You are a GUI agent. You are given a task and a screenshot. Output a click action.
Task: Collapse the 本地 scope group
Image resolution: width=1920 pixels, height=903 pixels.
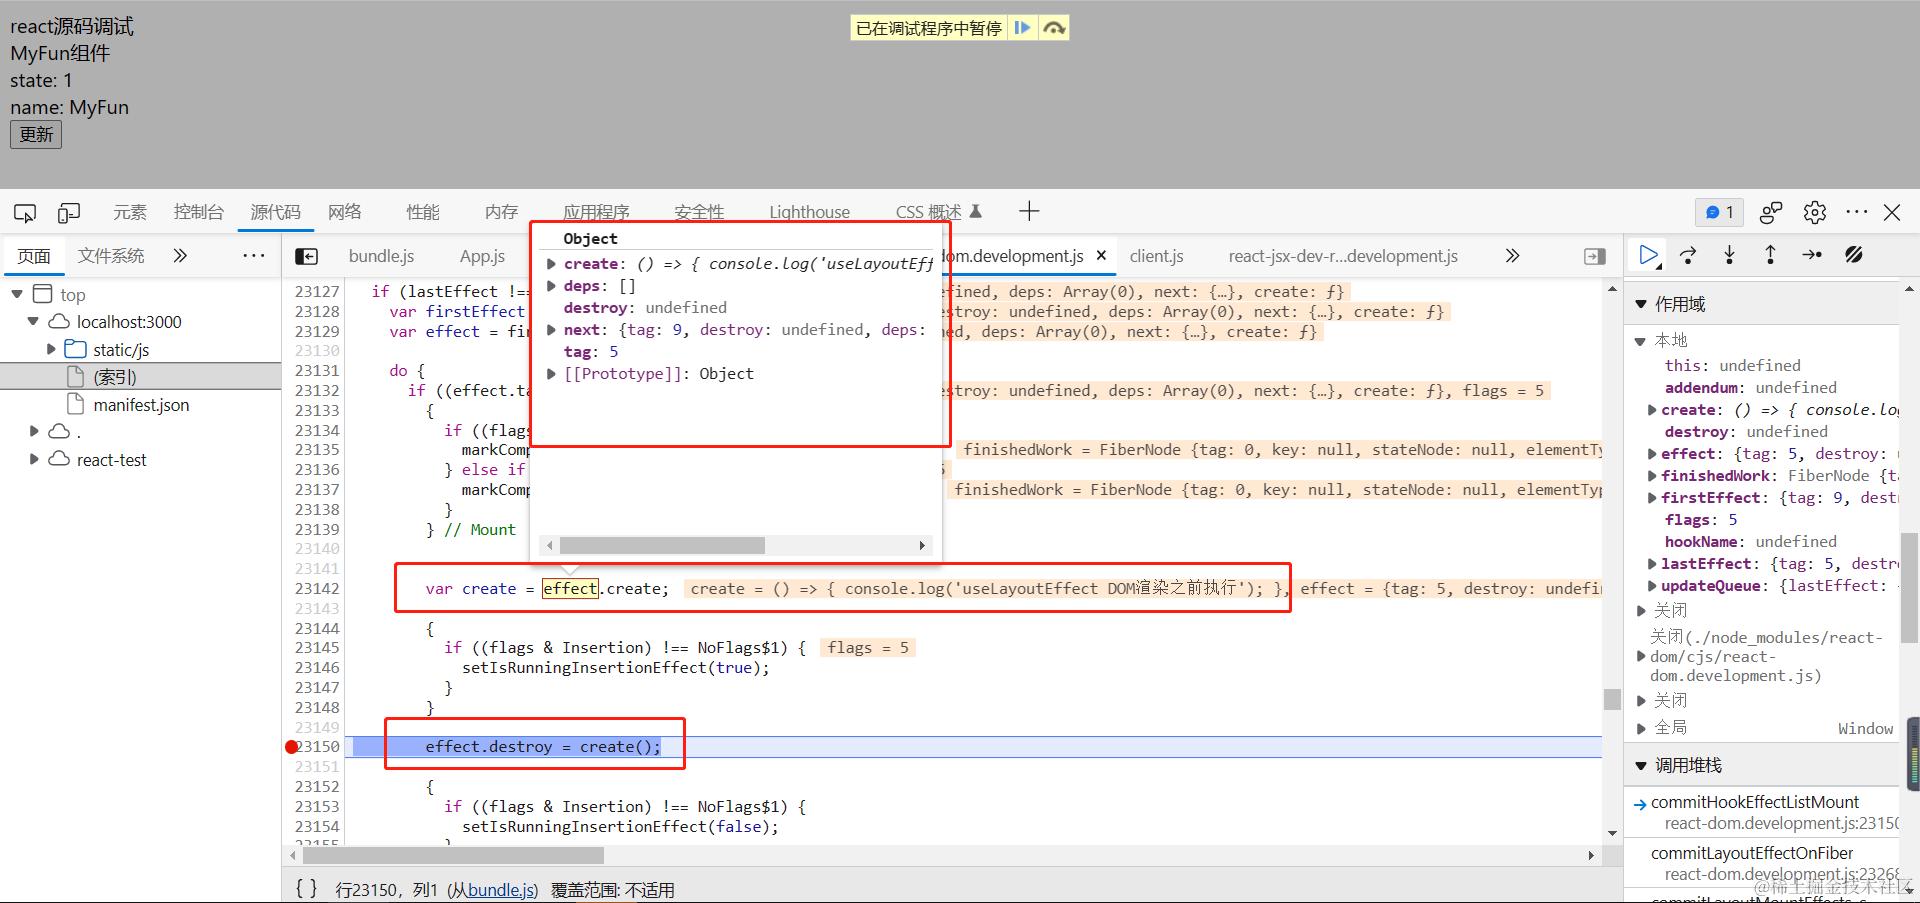click(1640, 341)
